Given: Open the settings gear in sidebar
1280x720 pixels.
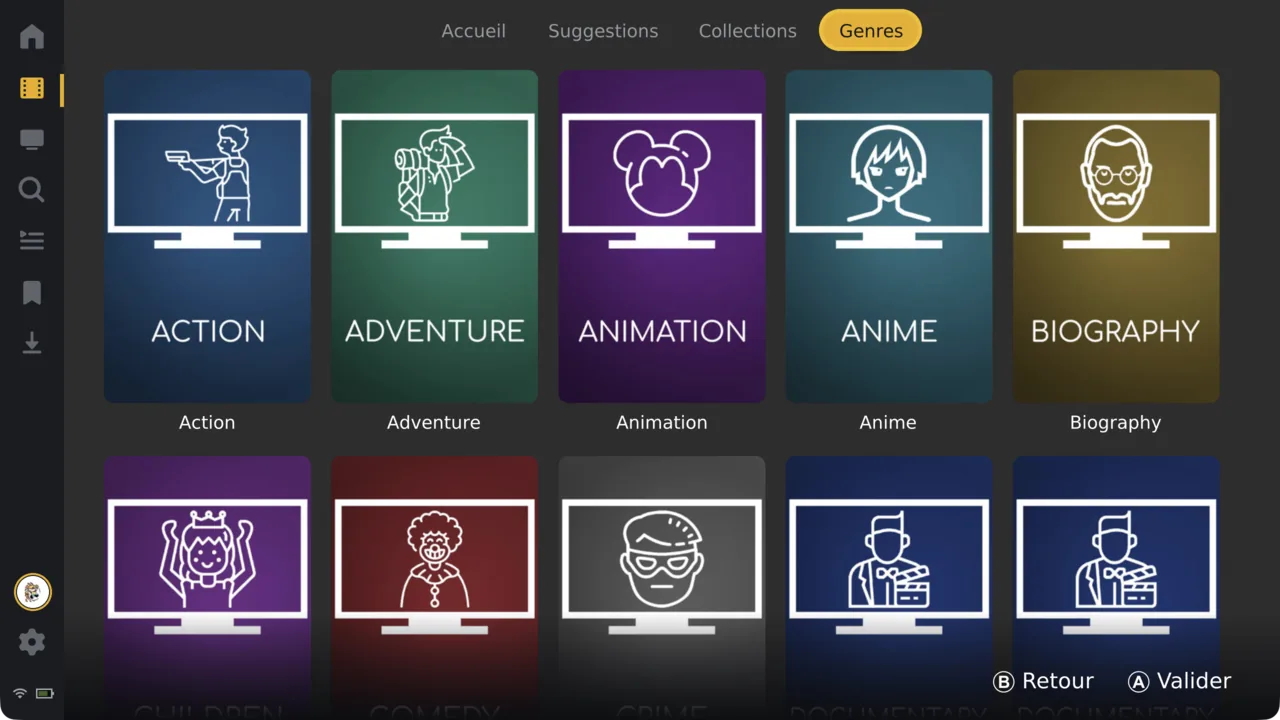Looking at the screenshot, I should click(x=32, y=642).
